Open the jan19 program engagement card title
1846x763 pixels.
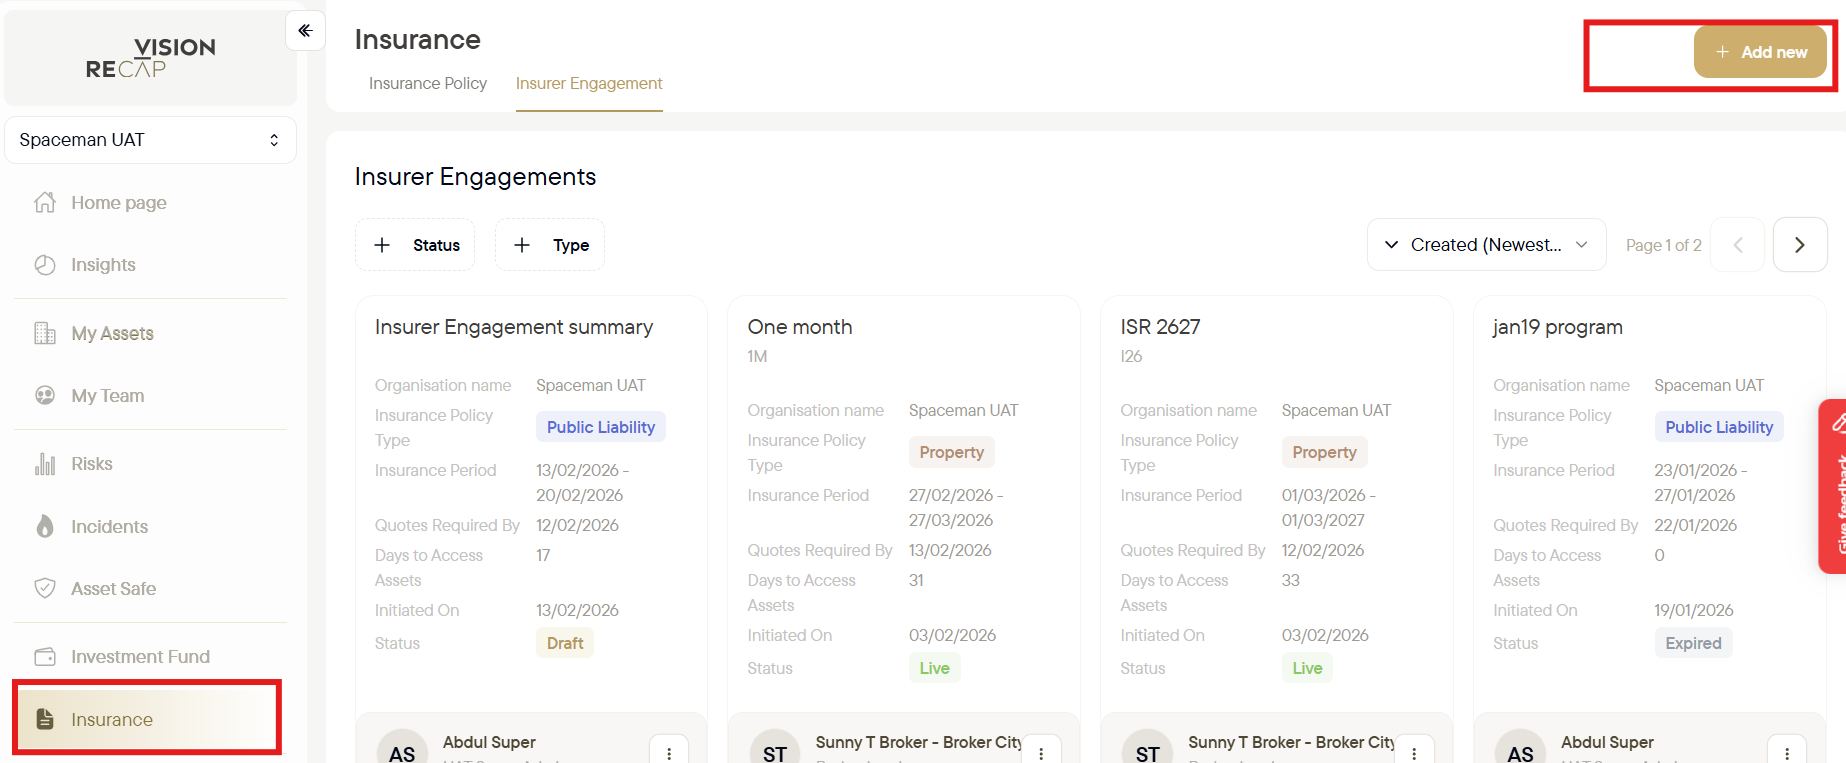1558,327
